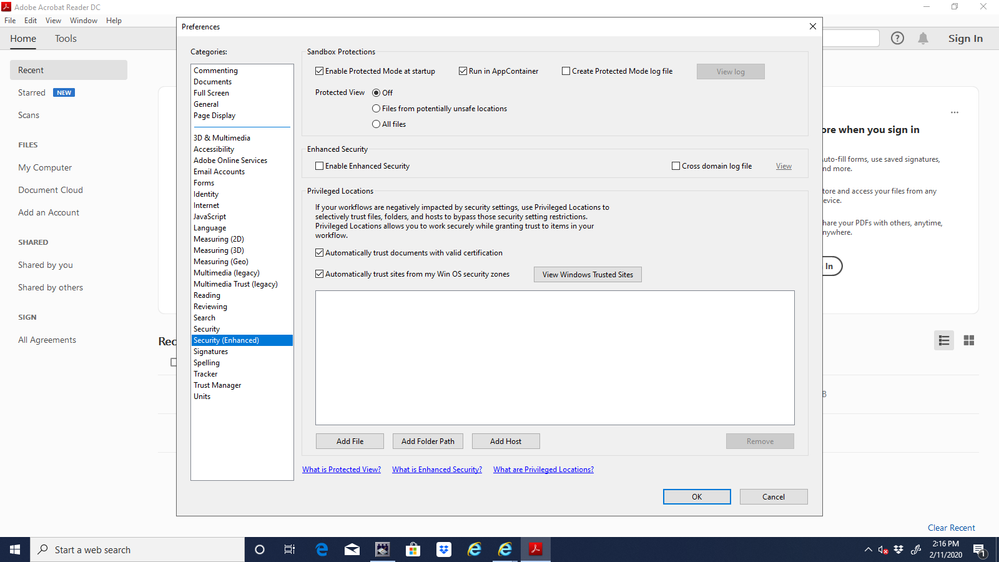Viewport: 999px width, 562px height.
Task: Open the File menu
Action: click(x=10, y=20)
